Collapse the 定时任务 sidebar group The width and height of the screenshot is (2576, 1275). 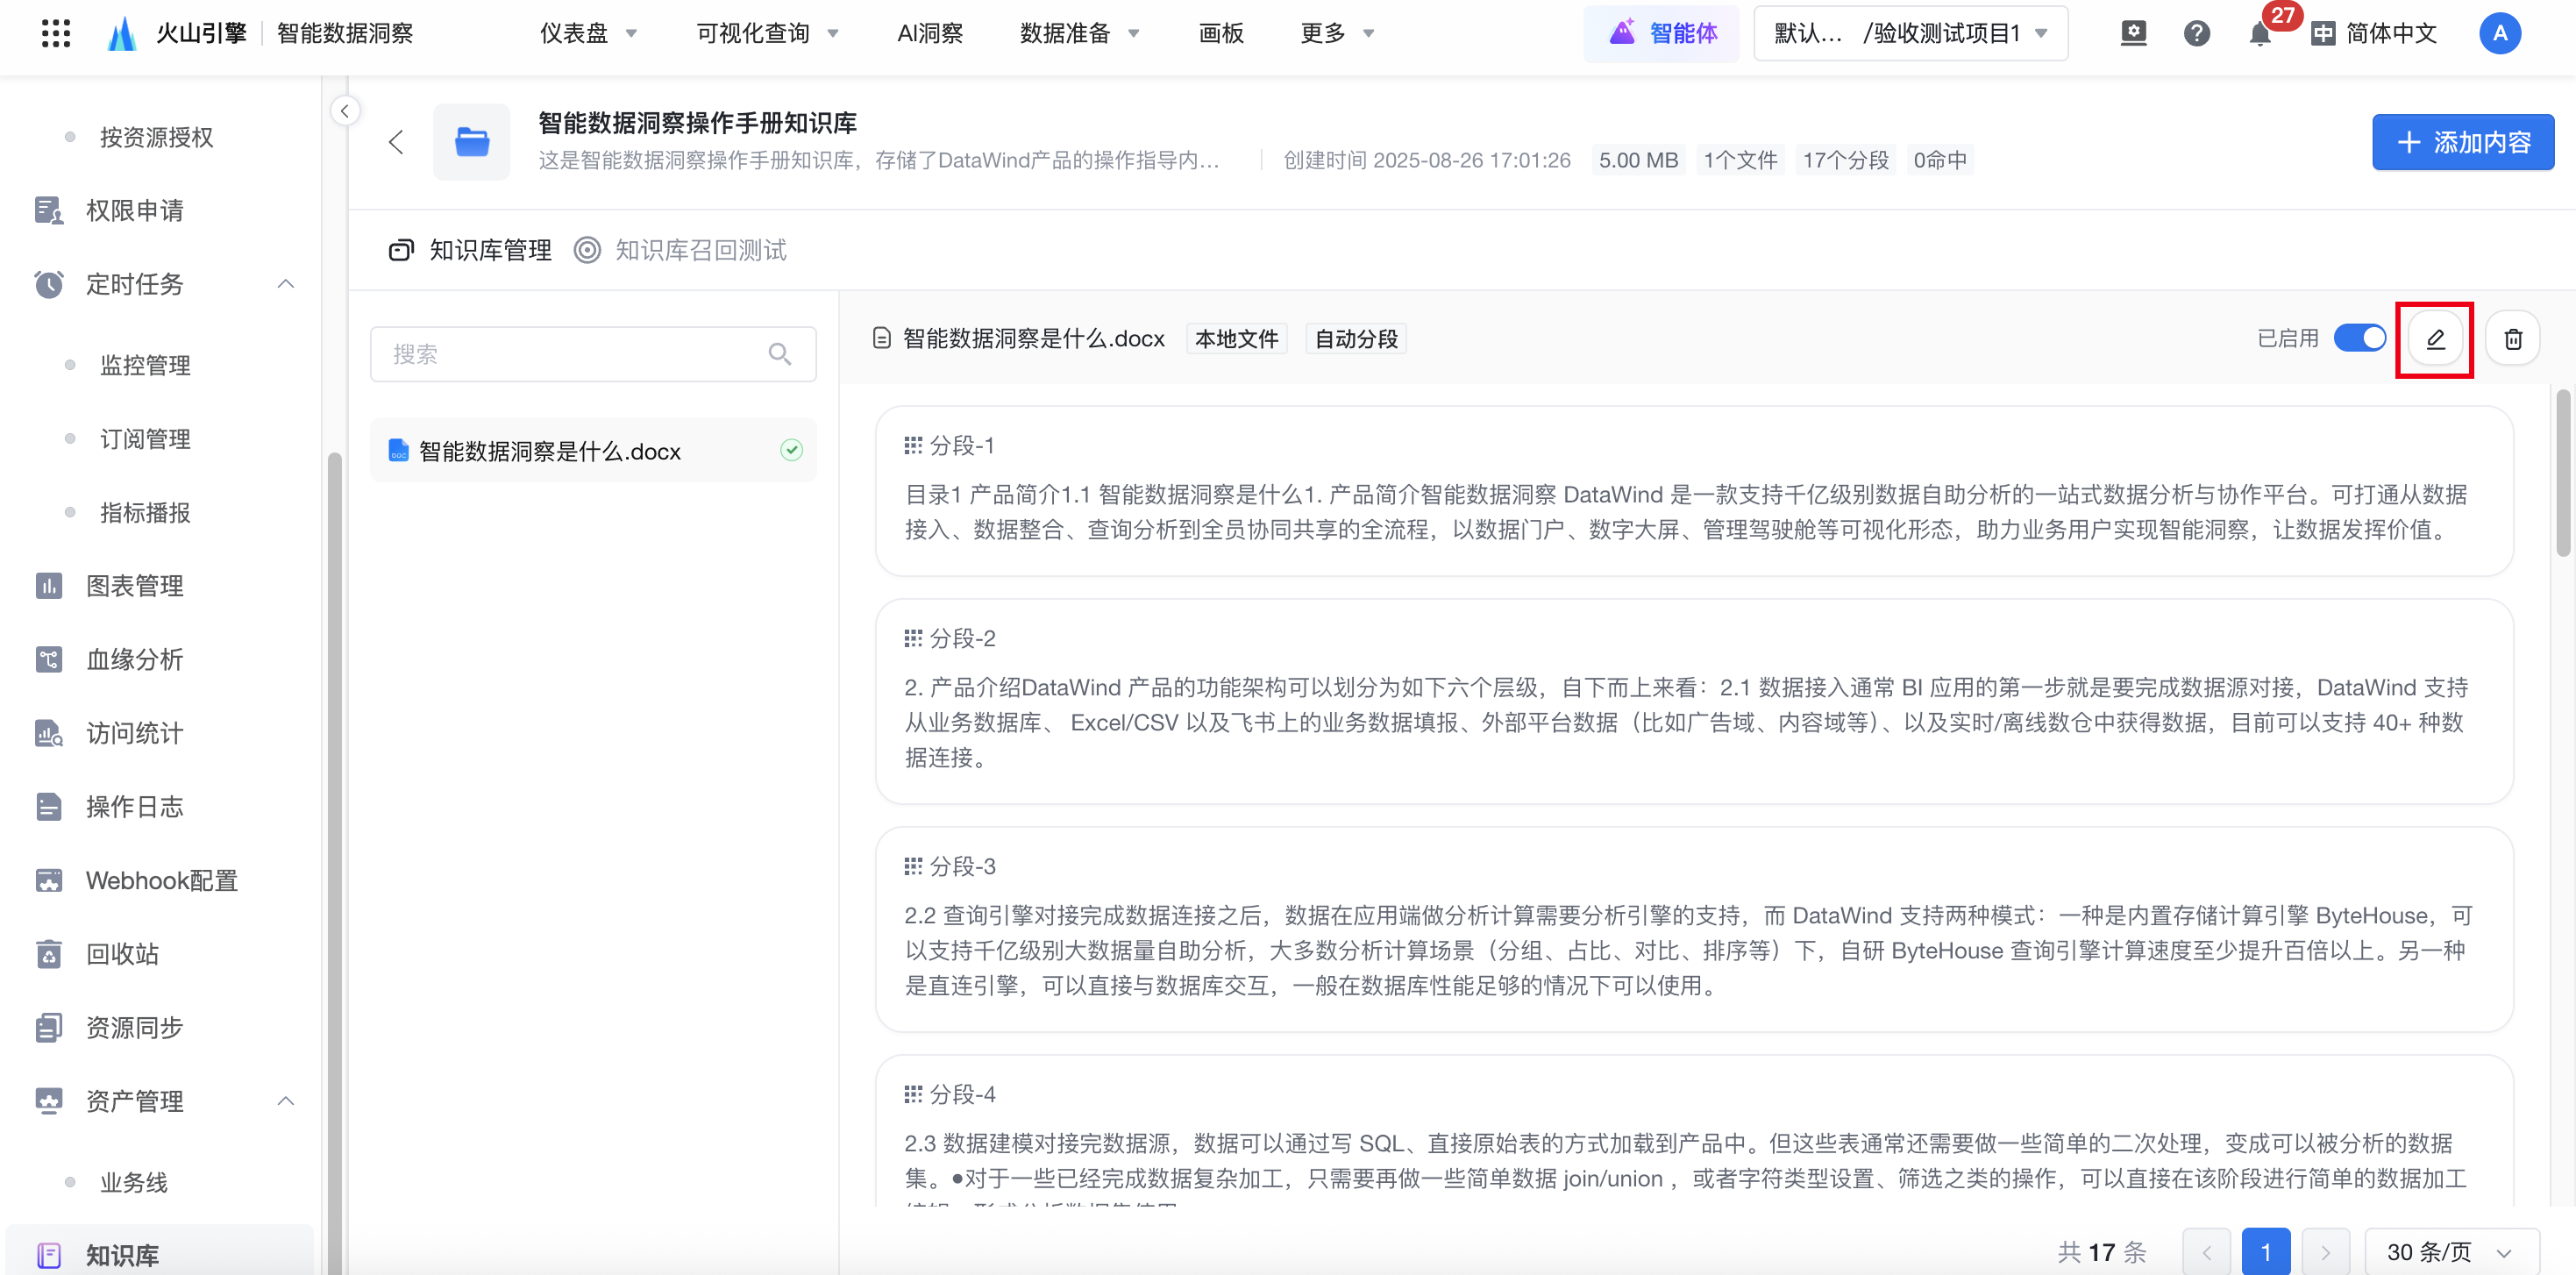(x=285, y=284)
